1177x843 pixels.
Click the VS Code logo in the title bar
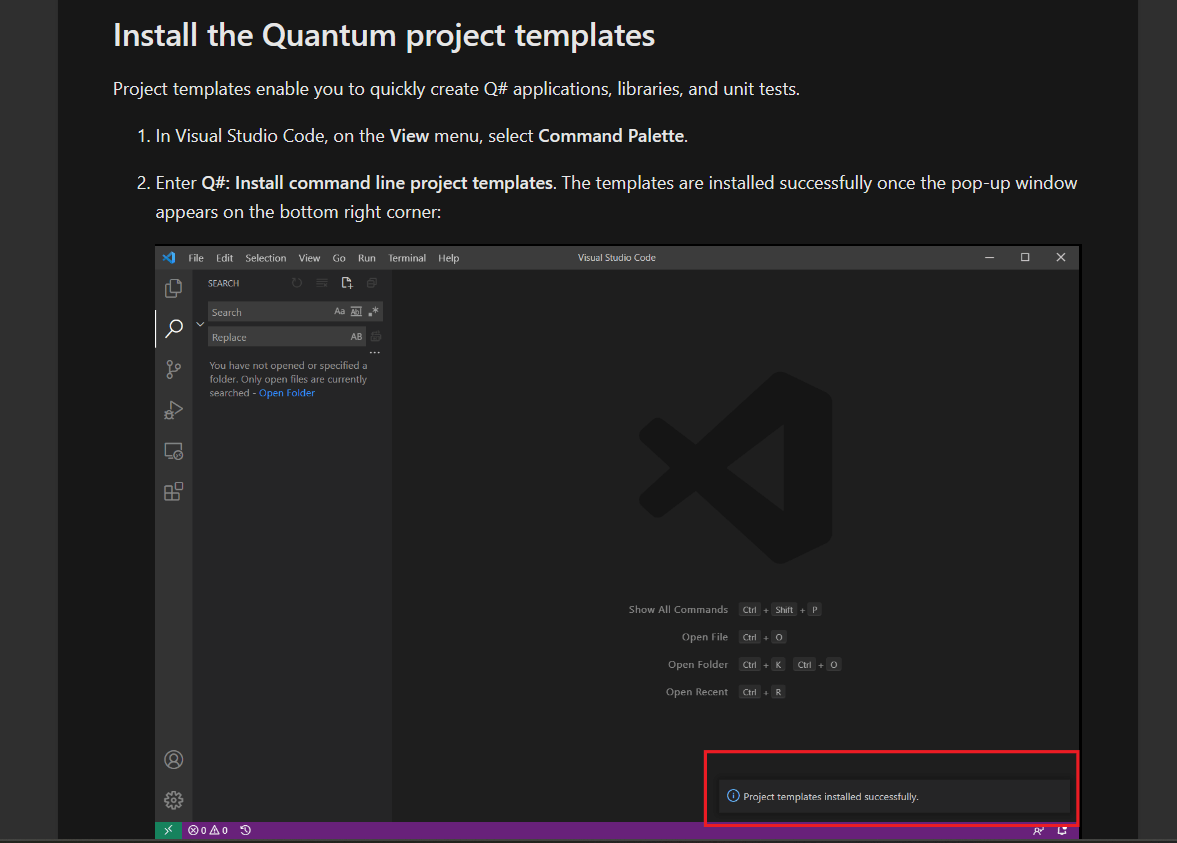click(x=169, y=257)
